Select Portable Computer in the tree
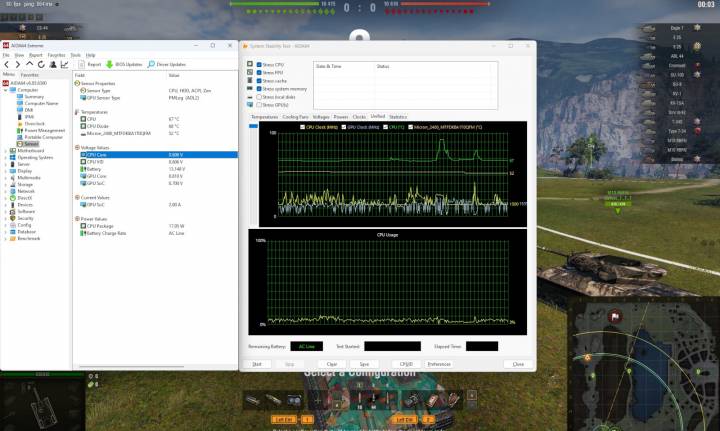Viewport: 720px width, 431px height. (x=39, y=137)
